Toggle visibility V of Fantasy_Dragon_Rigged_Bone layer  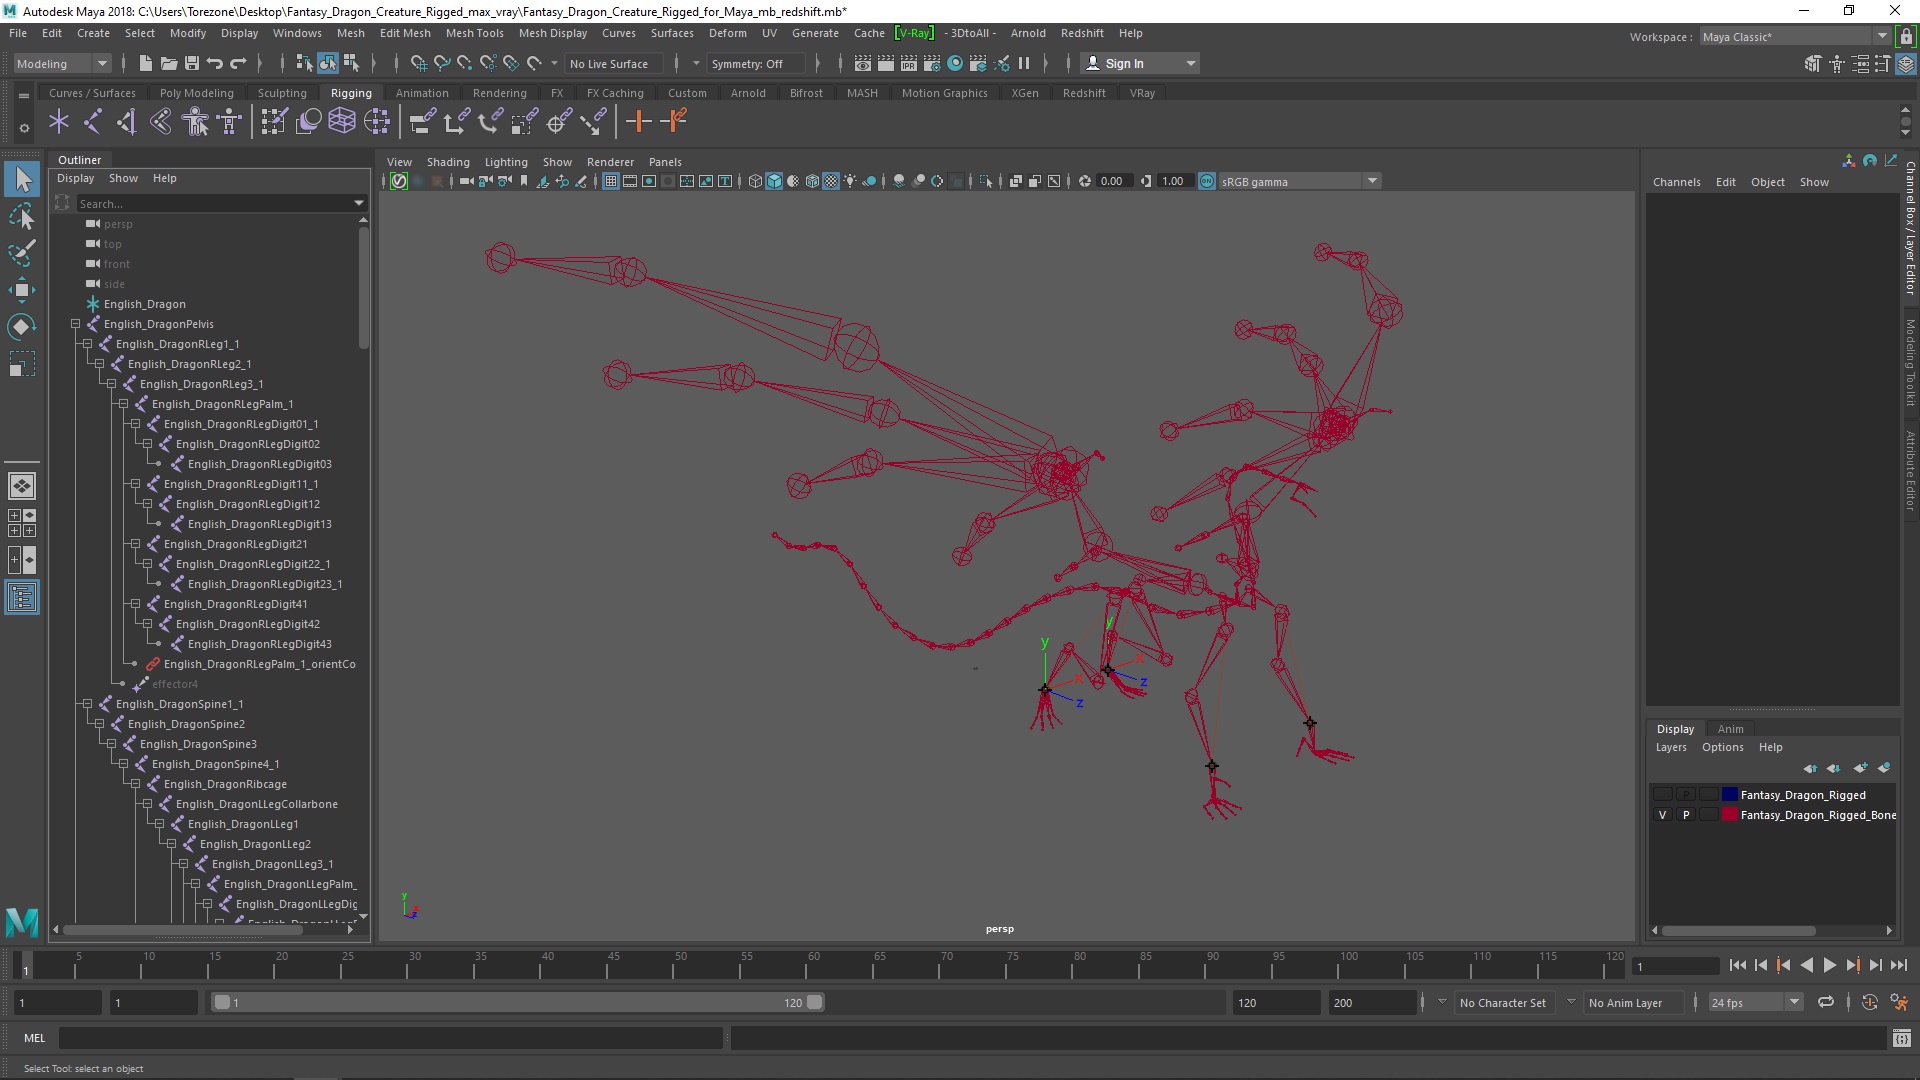pyautogui.click(x=1662, y=815)
